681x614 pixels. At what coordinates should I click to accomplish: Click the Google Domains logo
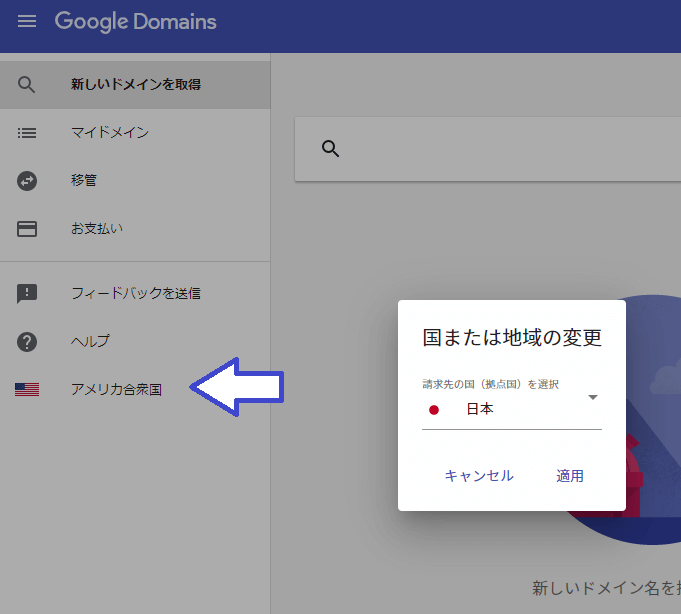coord(136,22)
